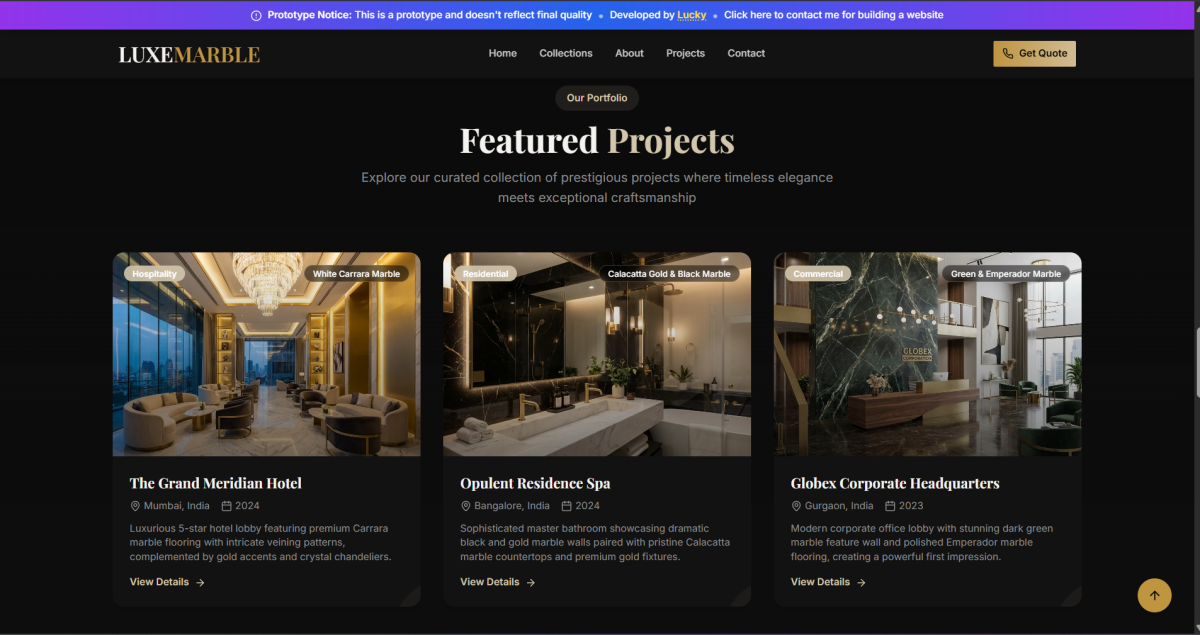Click the calendar icon next to 2023
The image size is (1200, 635).
tap(890, 506)
